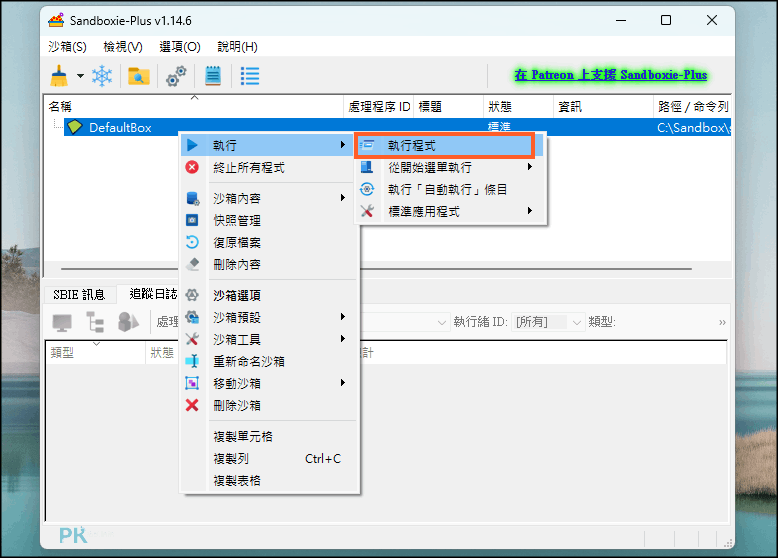Choose 複製列 Ctrl+C menu entry
This screenshot has height=558, width=778.
(267, 459)
